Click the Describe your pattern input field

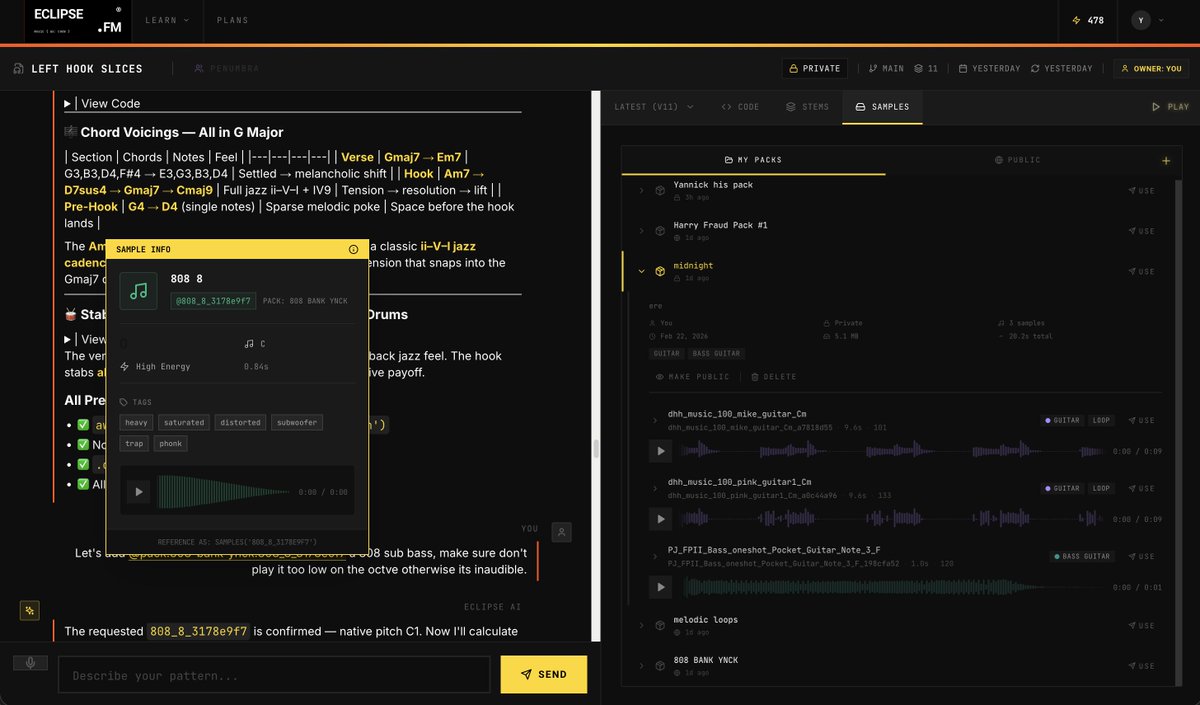click(x=274, y=675)
